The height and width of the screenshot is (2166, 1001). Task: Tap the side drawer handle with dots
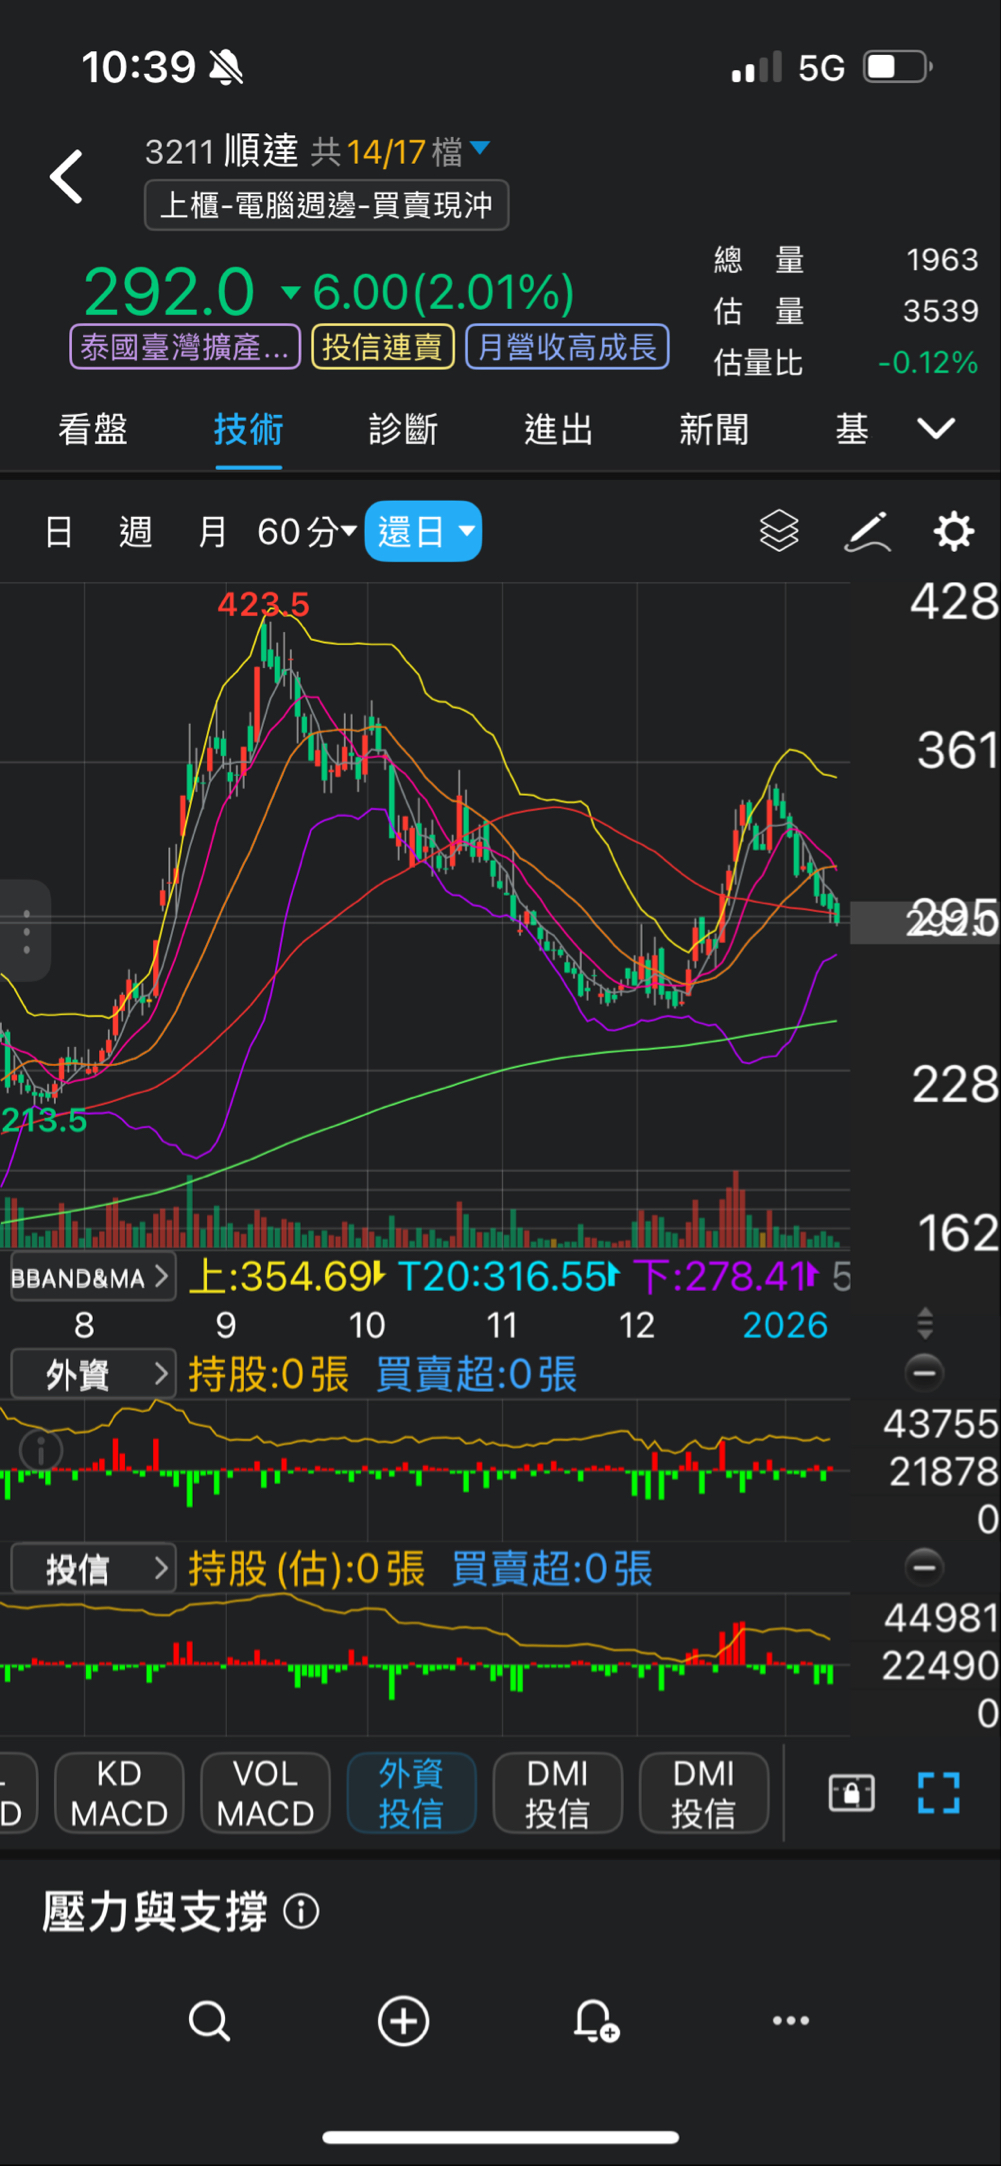click(x=25, y=931)
